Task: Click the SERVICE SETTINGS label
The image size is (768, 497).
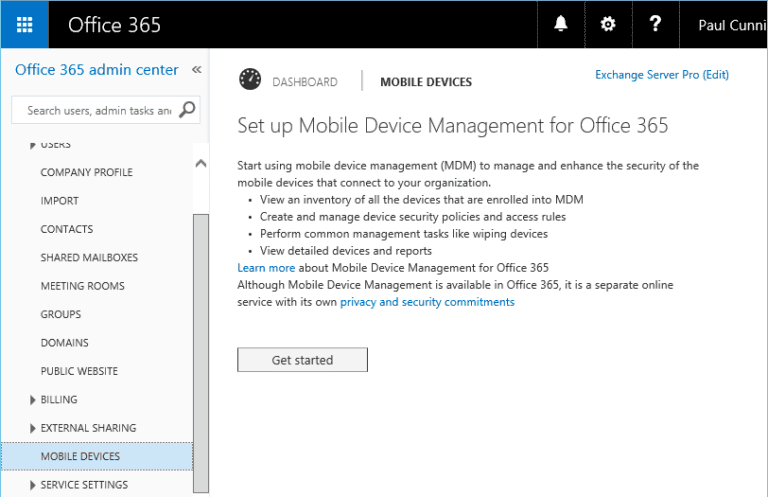Action: (84, 485)
